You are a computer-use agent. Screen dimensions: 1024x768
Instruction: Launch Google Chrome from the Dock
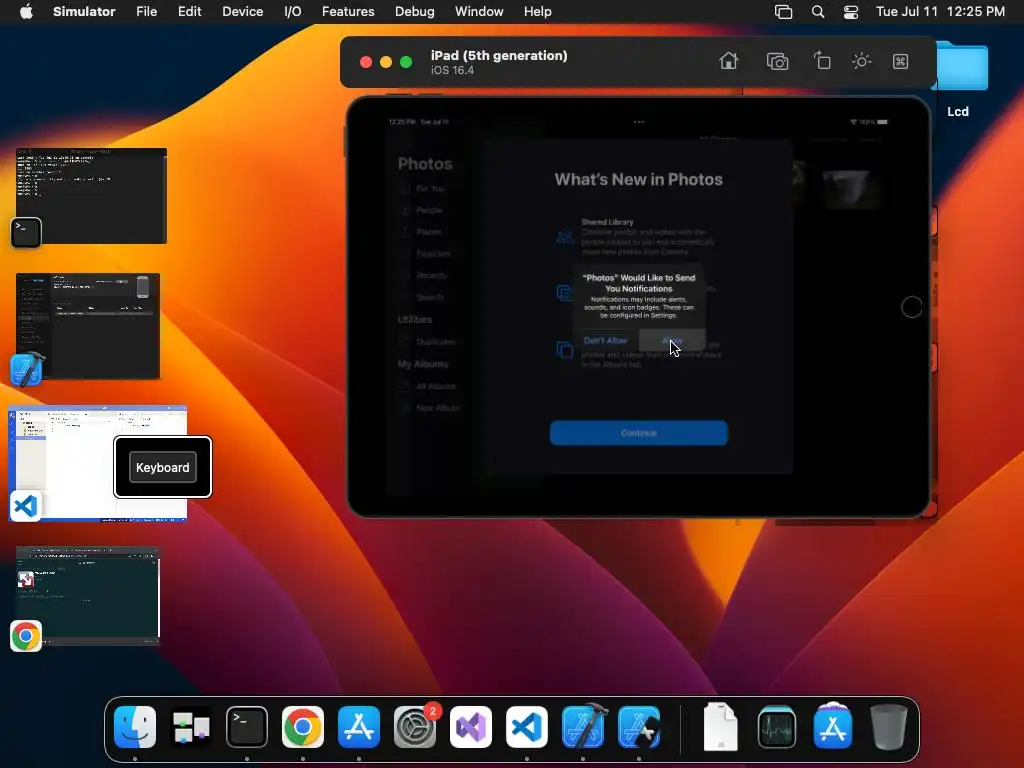(302, 727)
